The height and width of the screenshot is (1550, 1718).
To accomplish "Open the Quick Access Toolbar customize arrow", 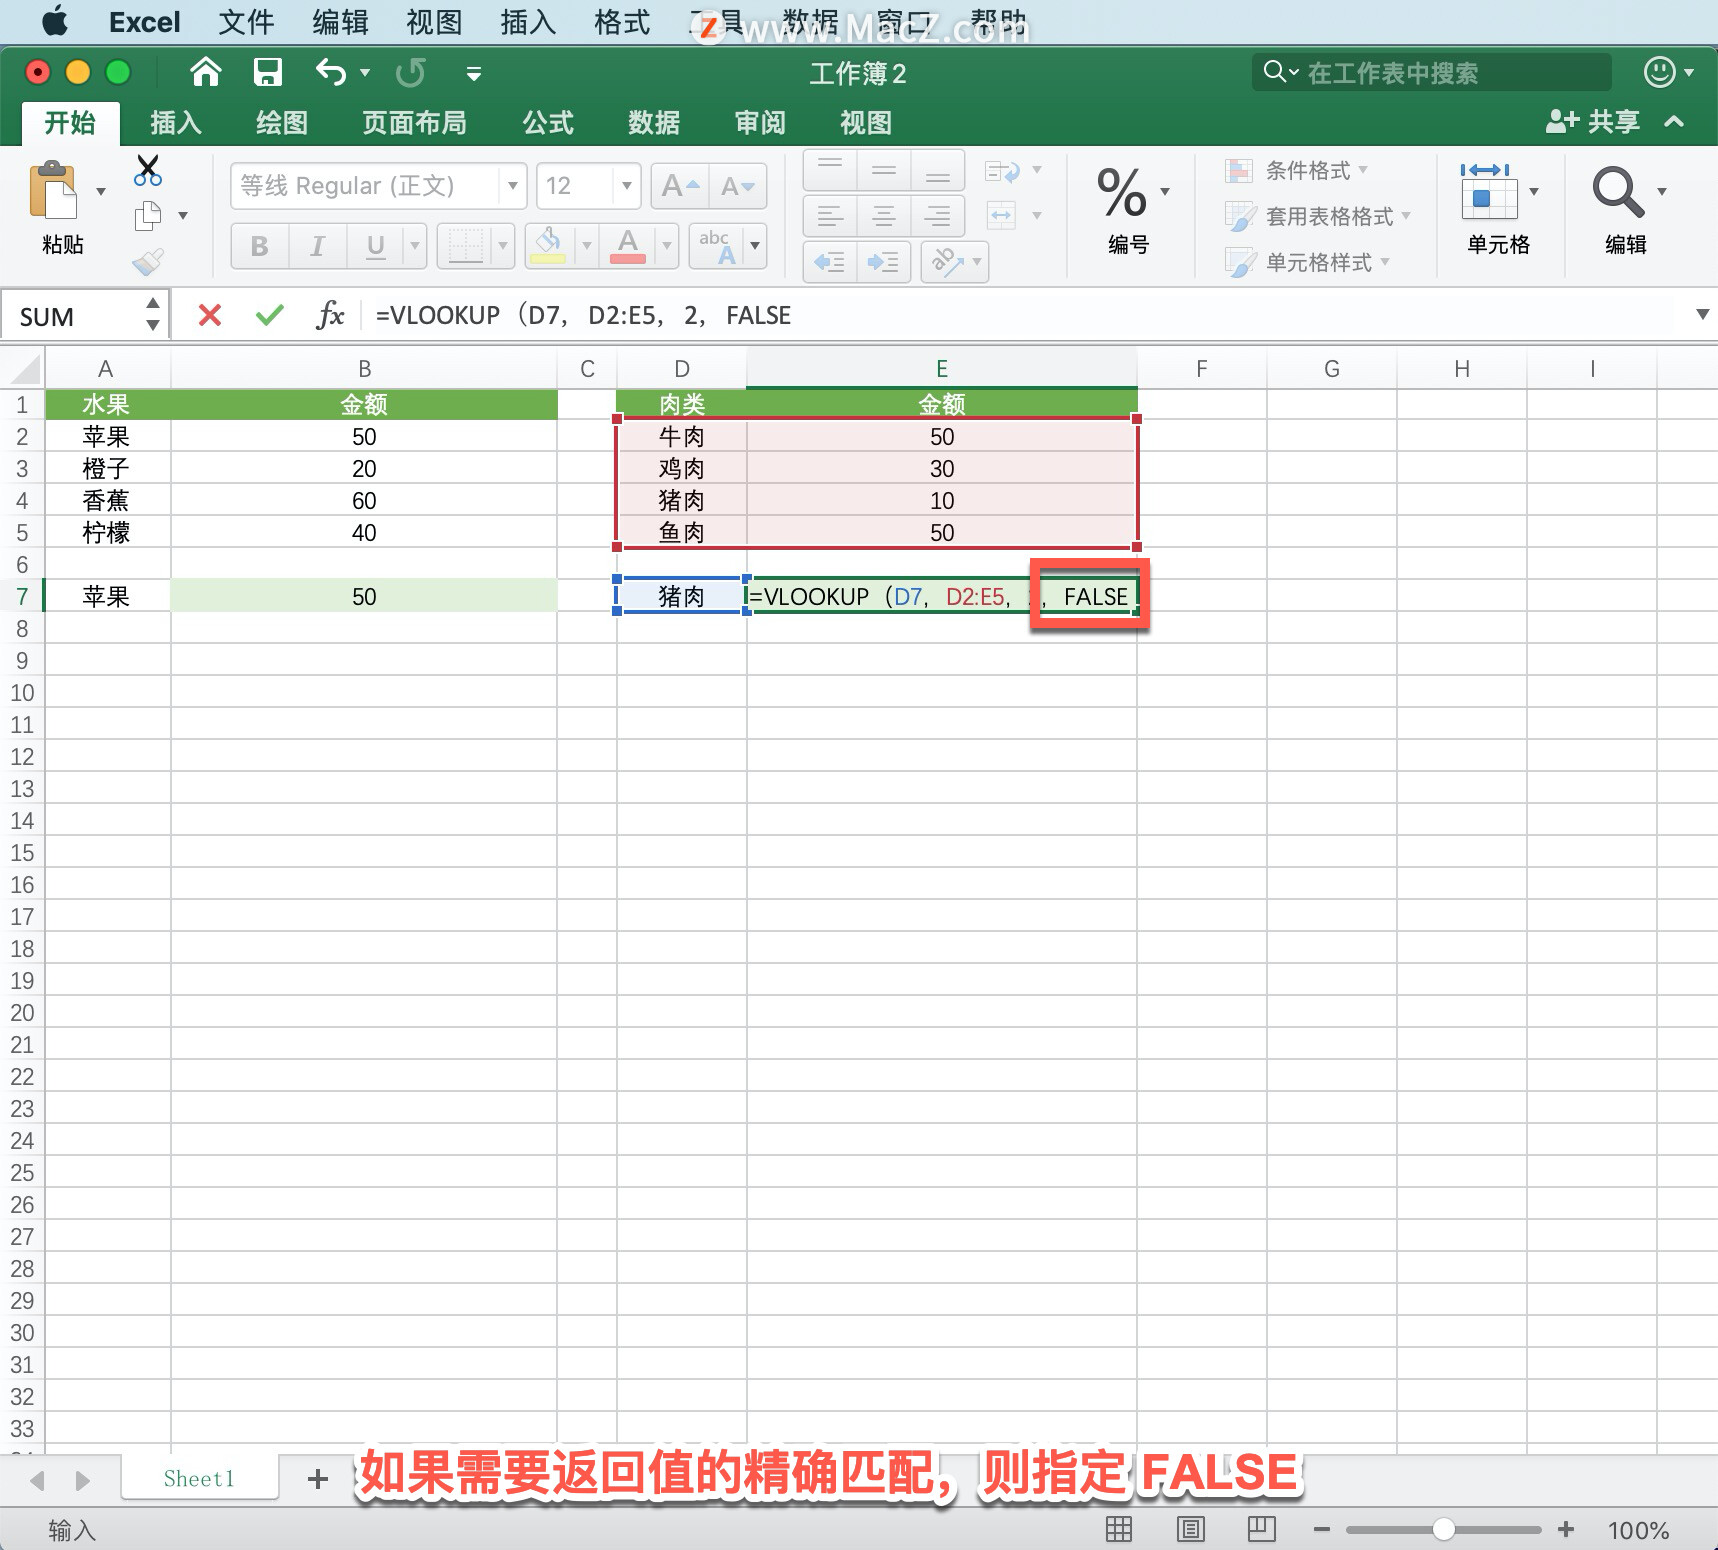I will 474,73.
